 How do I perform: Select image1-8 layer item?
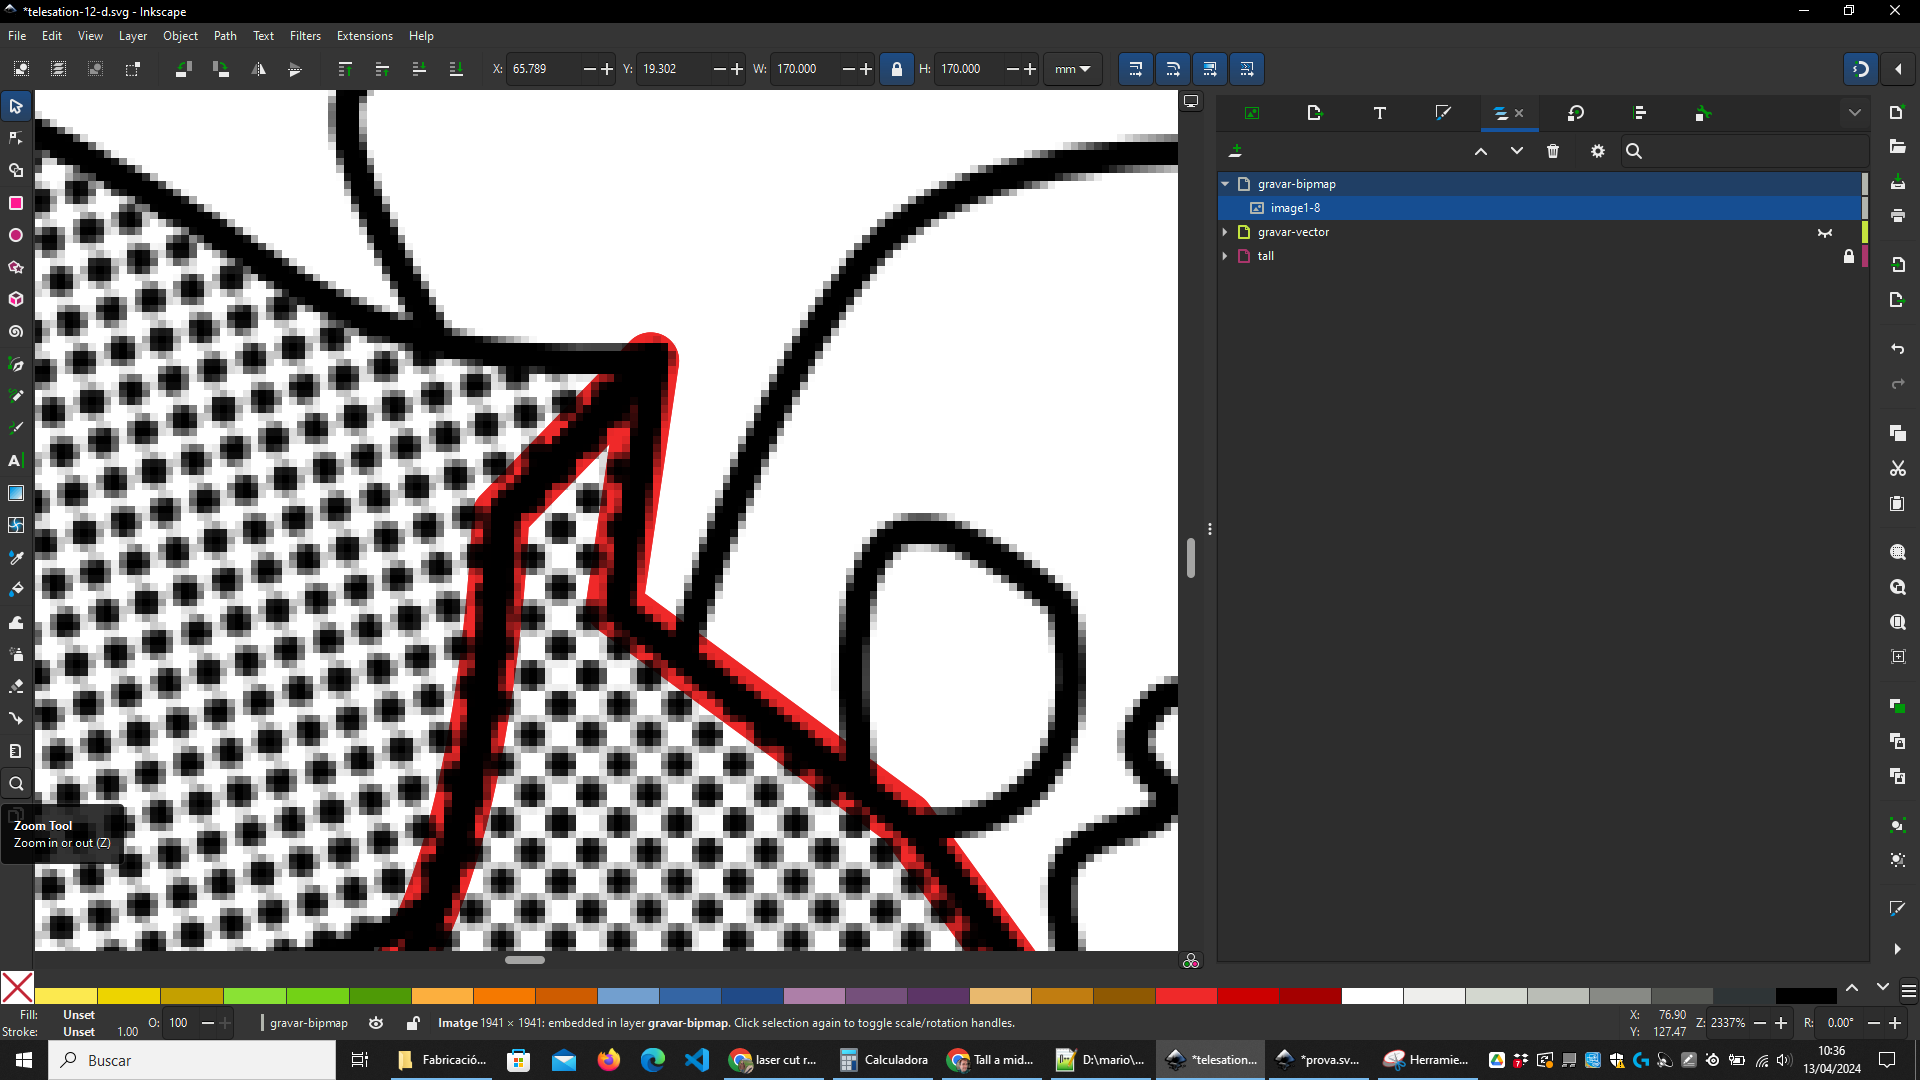tap(1298, 207)
